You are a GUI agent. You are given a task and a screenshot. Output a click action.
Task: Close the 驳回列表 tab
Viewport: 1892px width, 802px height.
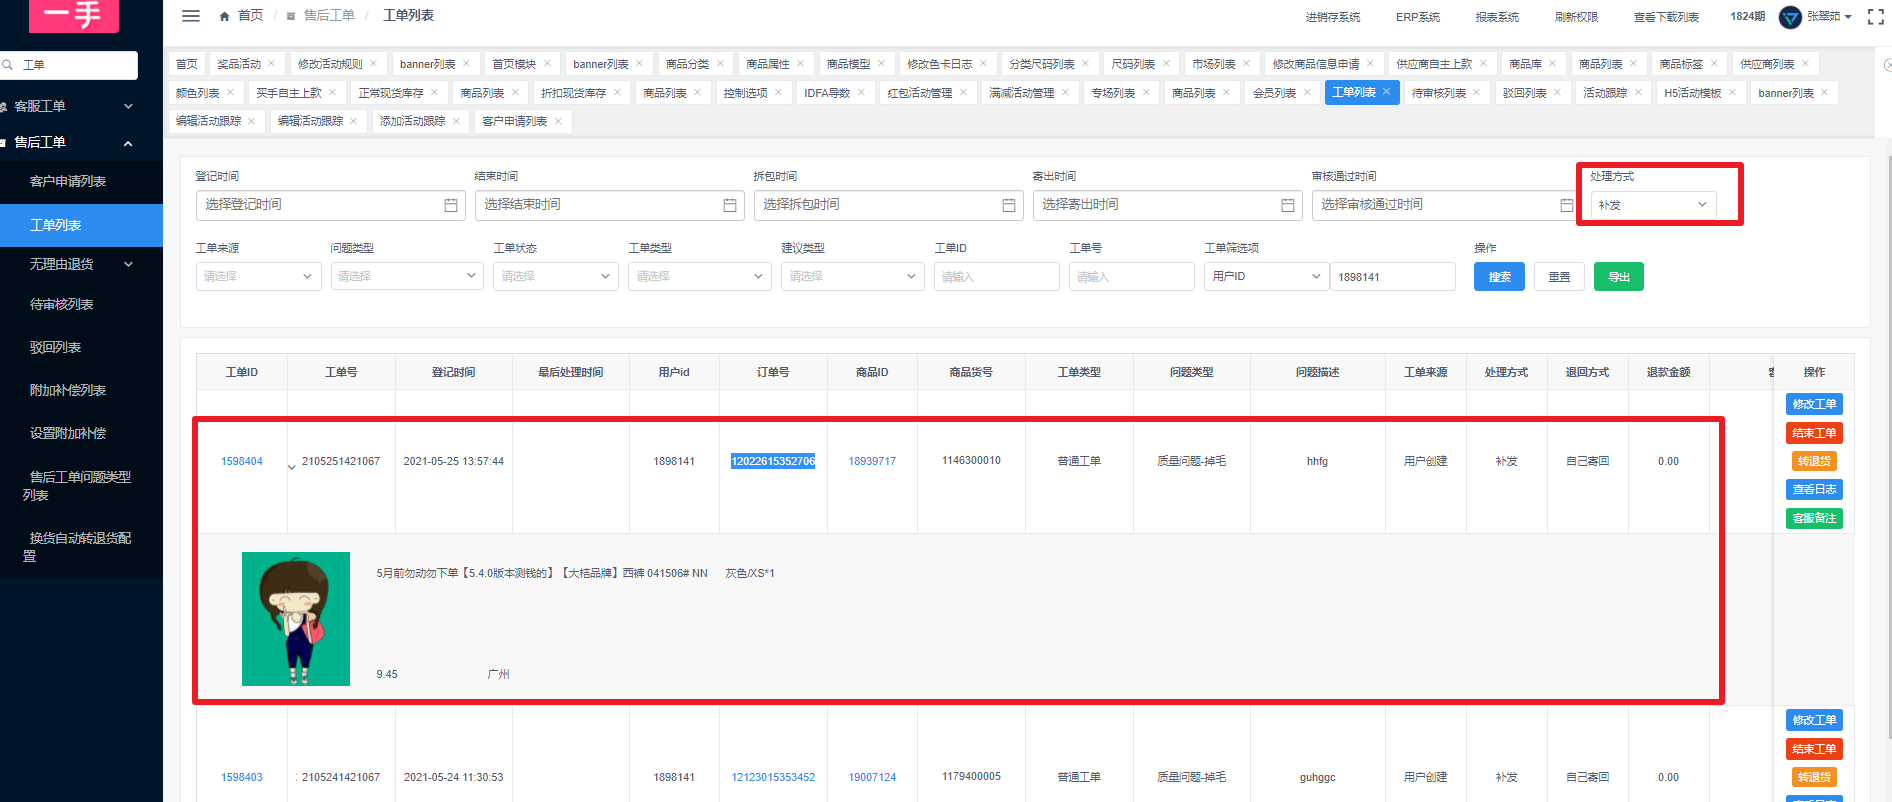point(1557,93)
